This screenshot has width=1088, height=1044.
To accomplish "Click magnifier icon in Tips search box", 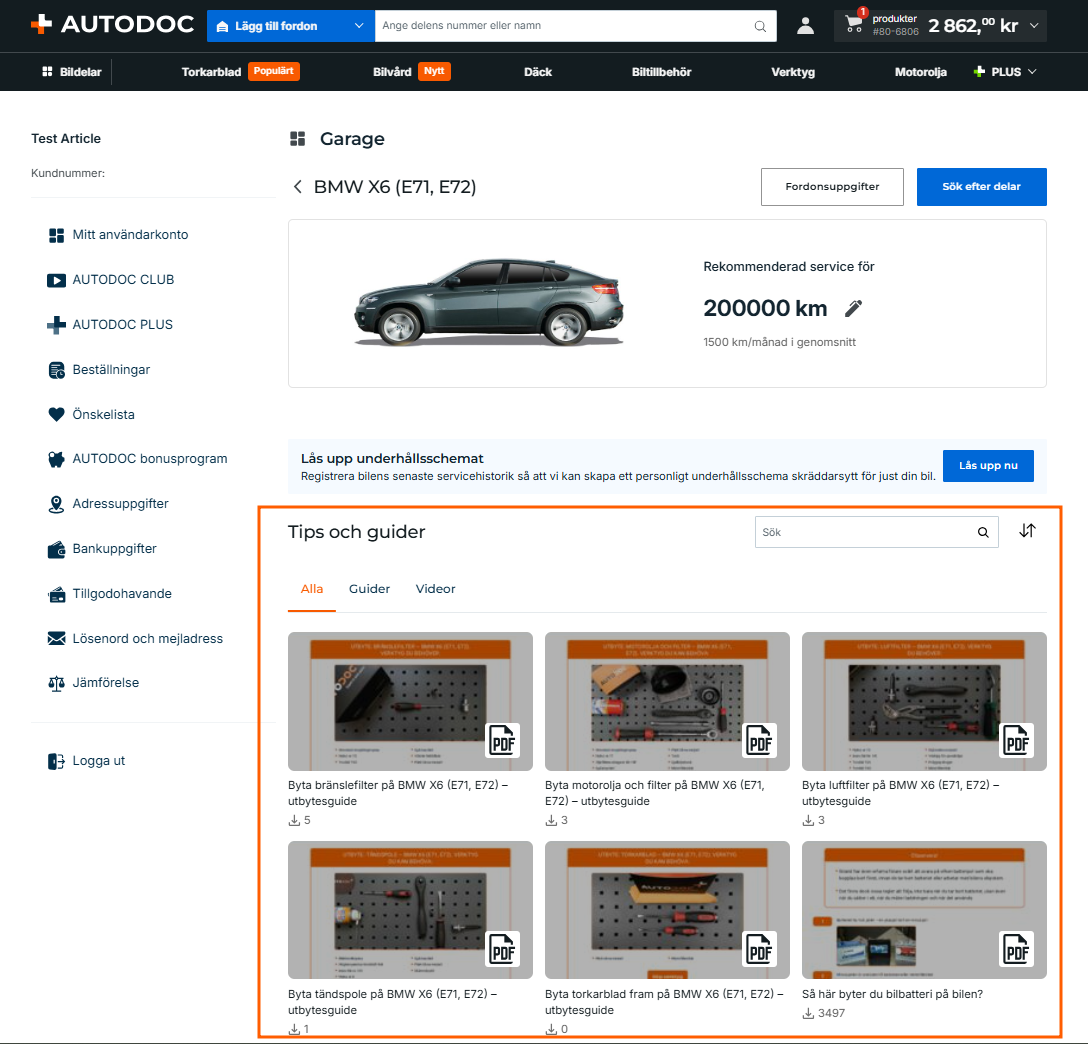I will (x=983, y=532).
